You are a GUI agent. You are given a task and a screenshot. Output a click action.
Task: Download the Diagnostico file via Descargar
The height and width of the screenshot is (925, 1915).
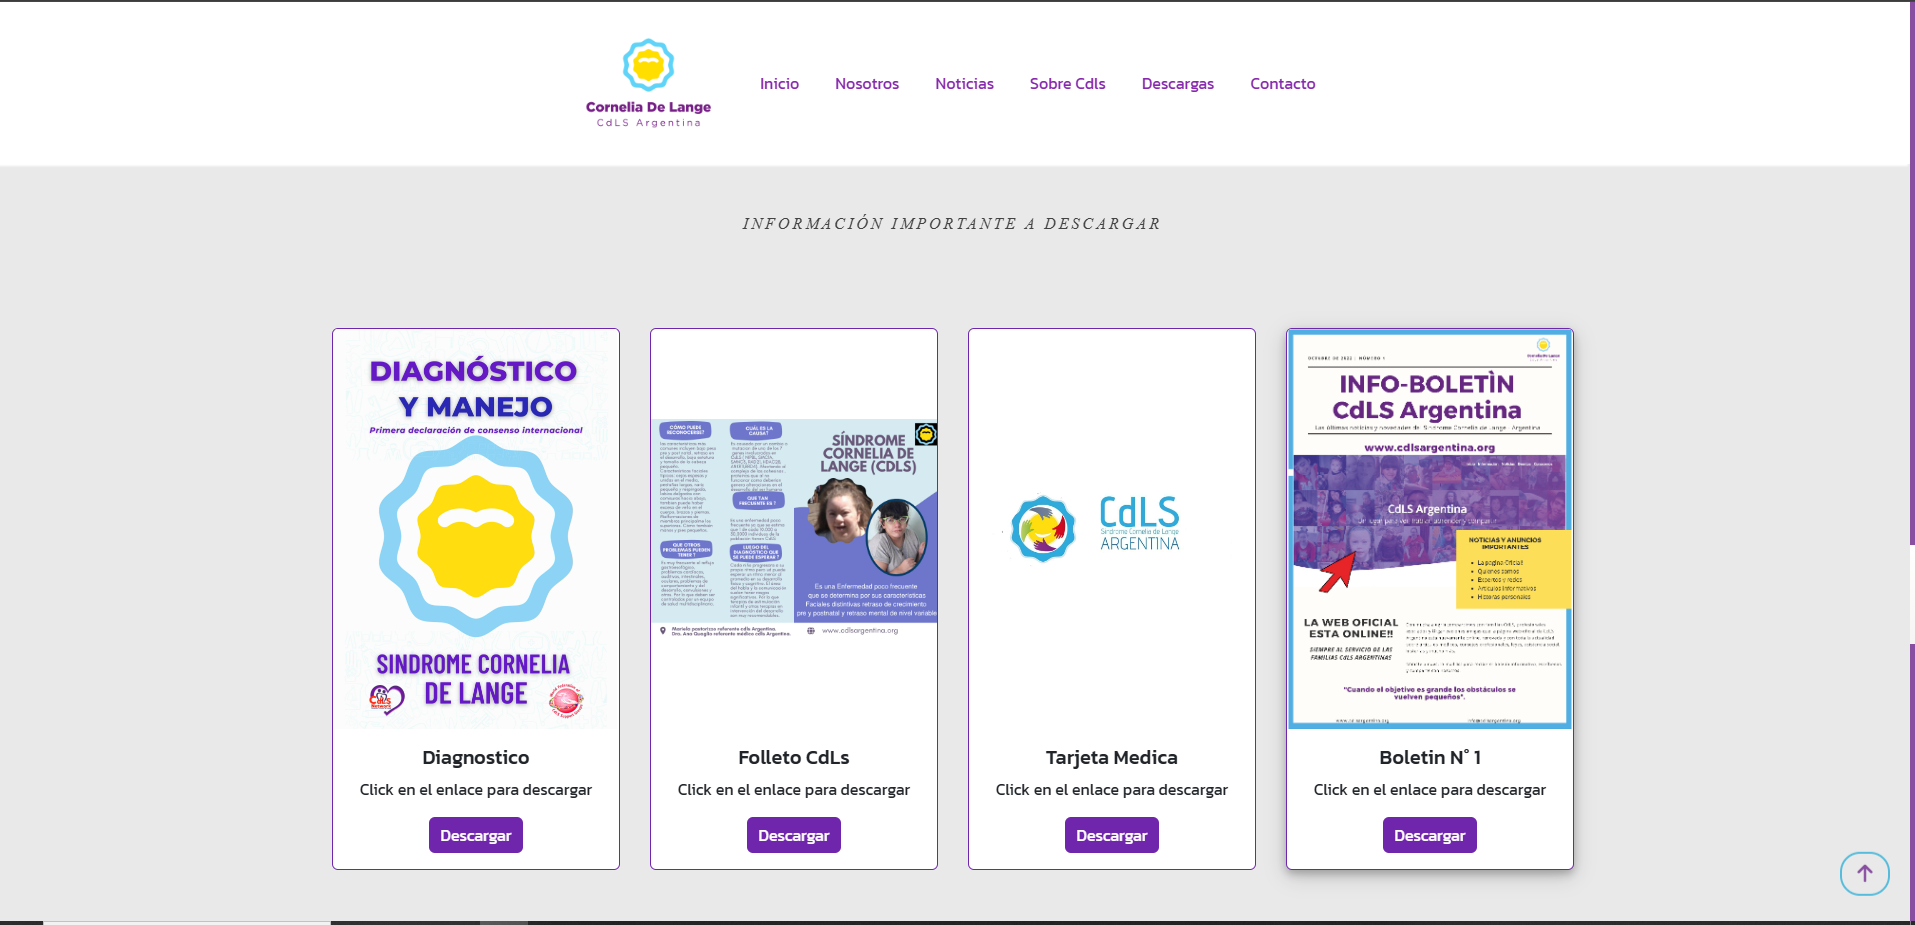(x=475, y=834)
